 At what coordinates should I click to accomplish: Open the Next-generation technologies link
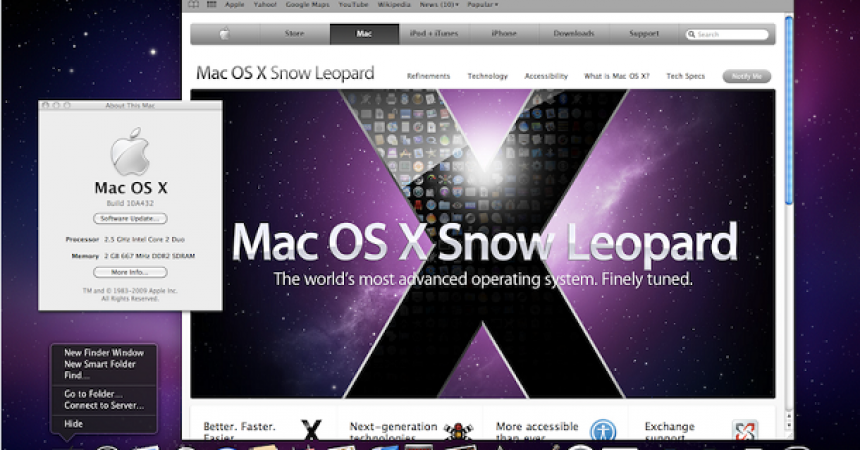click(393, 431)
